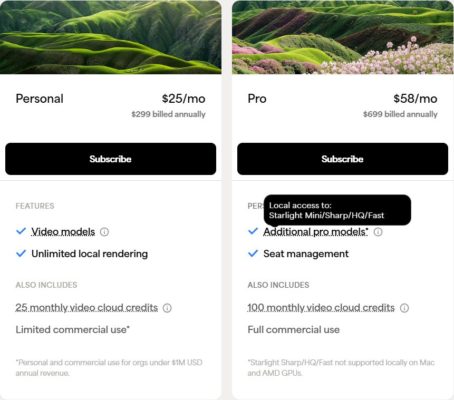Select 100 monthly video cloud credits link

[x=321, y=308]
